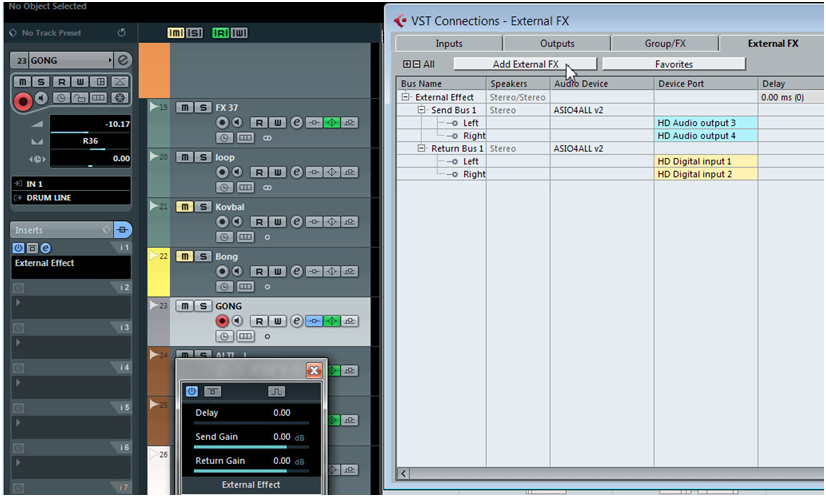This screenshot has width=826, height=497.
Task: Close the External Effect panel
Action: [x=314, y=371]
